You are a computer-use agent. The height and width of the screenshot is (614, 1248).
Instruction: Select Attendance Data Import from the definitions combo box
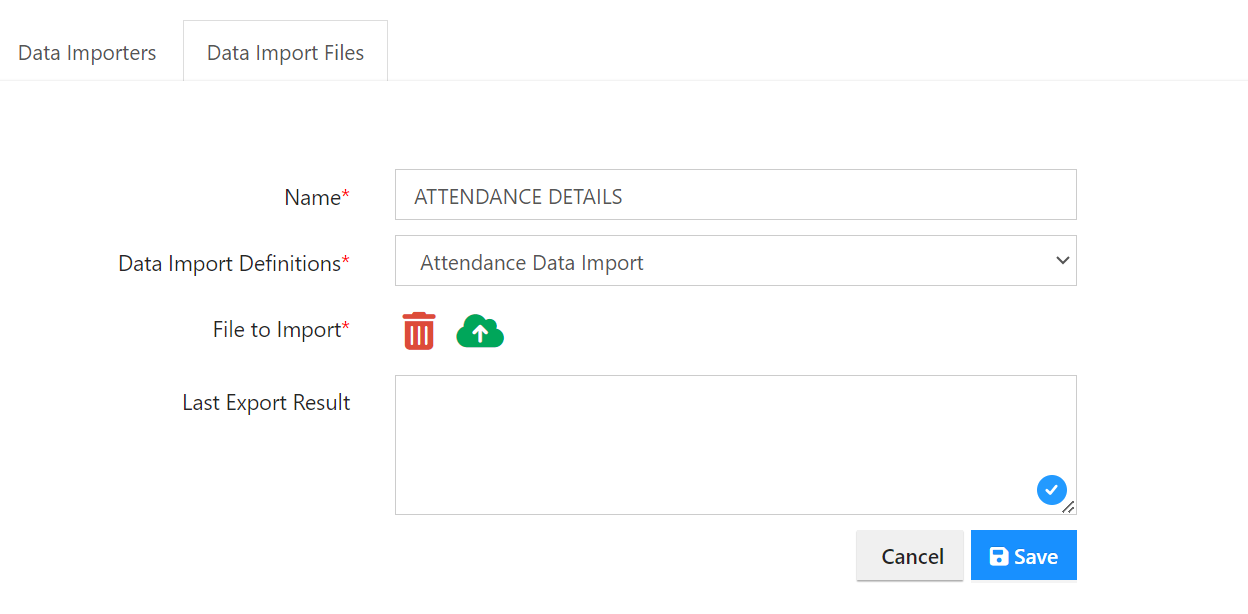coord(735,260)
